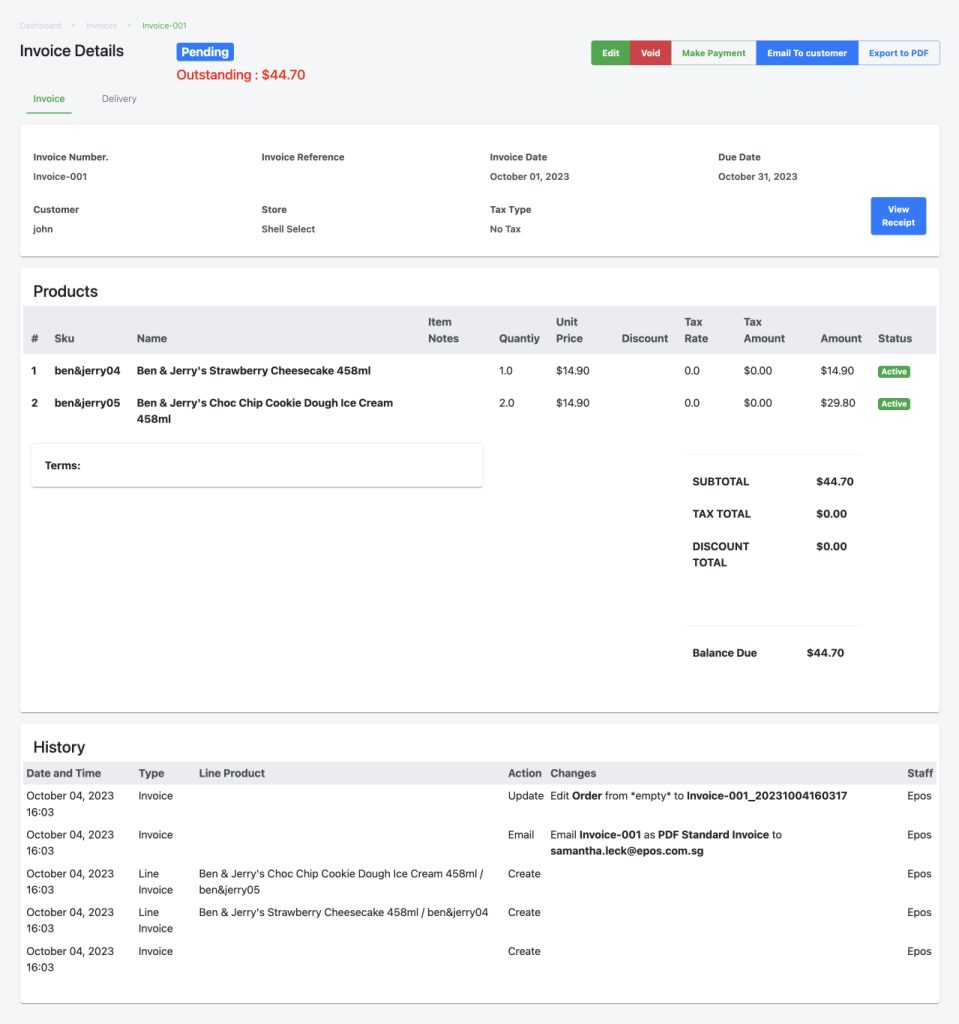The height and width of the screenshot is (1024, 959).
Task: Click sku ben&jerry05 in Products table
Action: [x=87, y=403]
